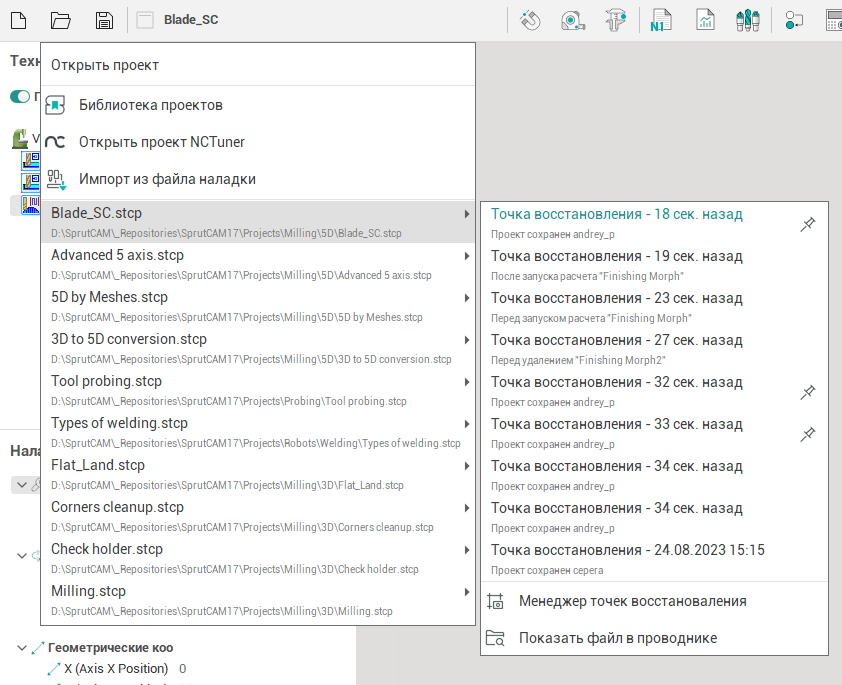Screen dimensions: 842x685
Task: Pin the restore point from 32 seconds ago
Action: pyautogui.click(x=808, y=393)
